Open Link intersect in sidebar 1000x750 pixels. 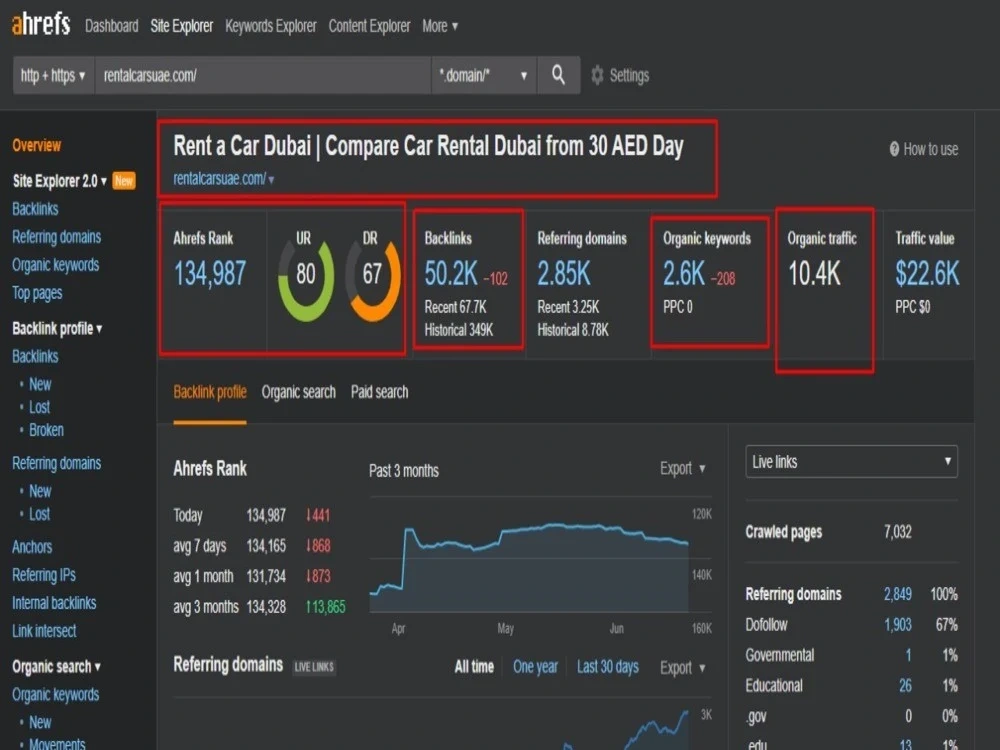(44, 631)
